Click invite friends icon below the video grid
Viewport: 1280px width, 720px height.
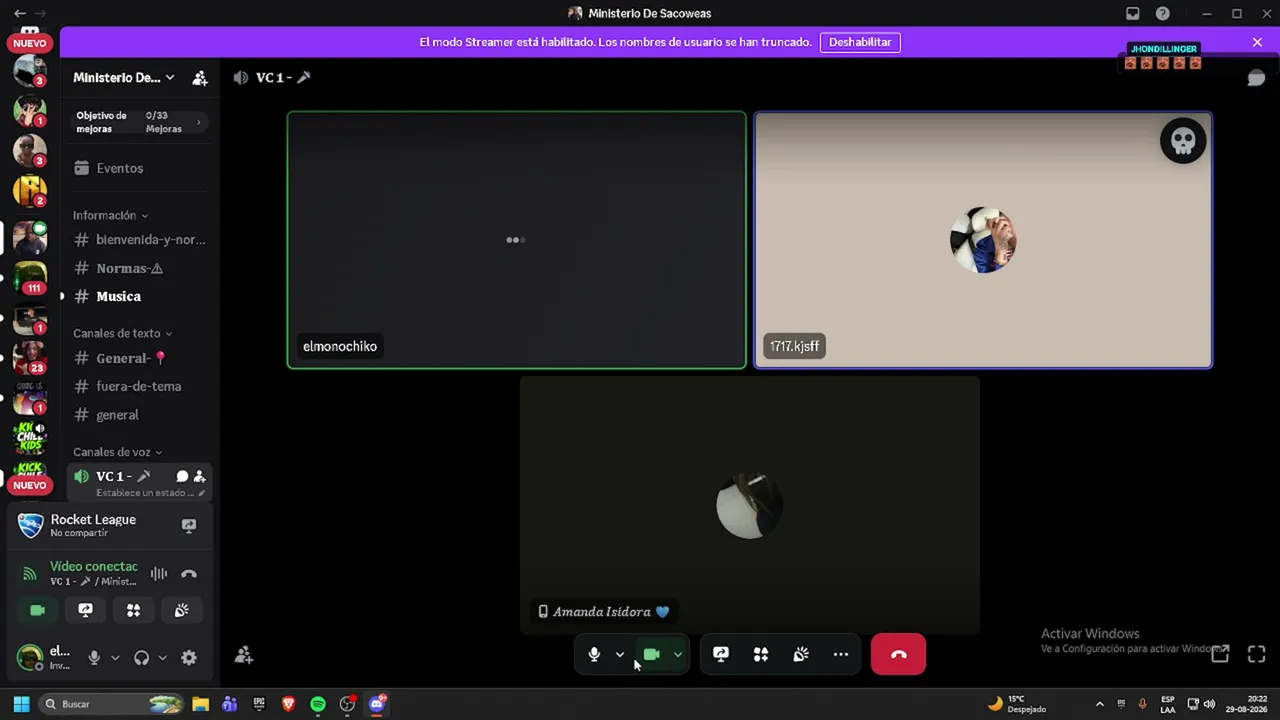[x=243, y=655]
